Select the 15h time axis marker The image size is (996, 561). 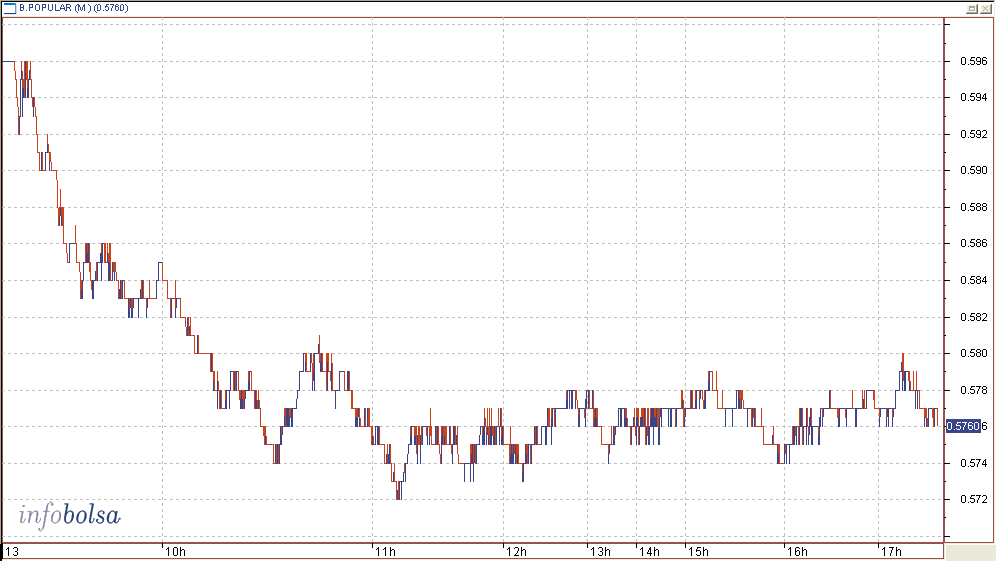(x=697, y=551)
